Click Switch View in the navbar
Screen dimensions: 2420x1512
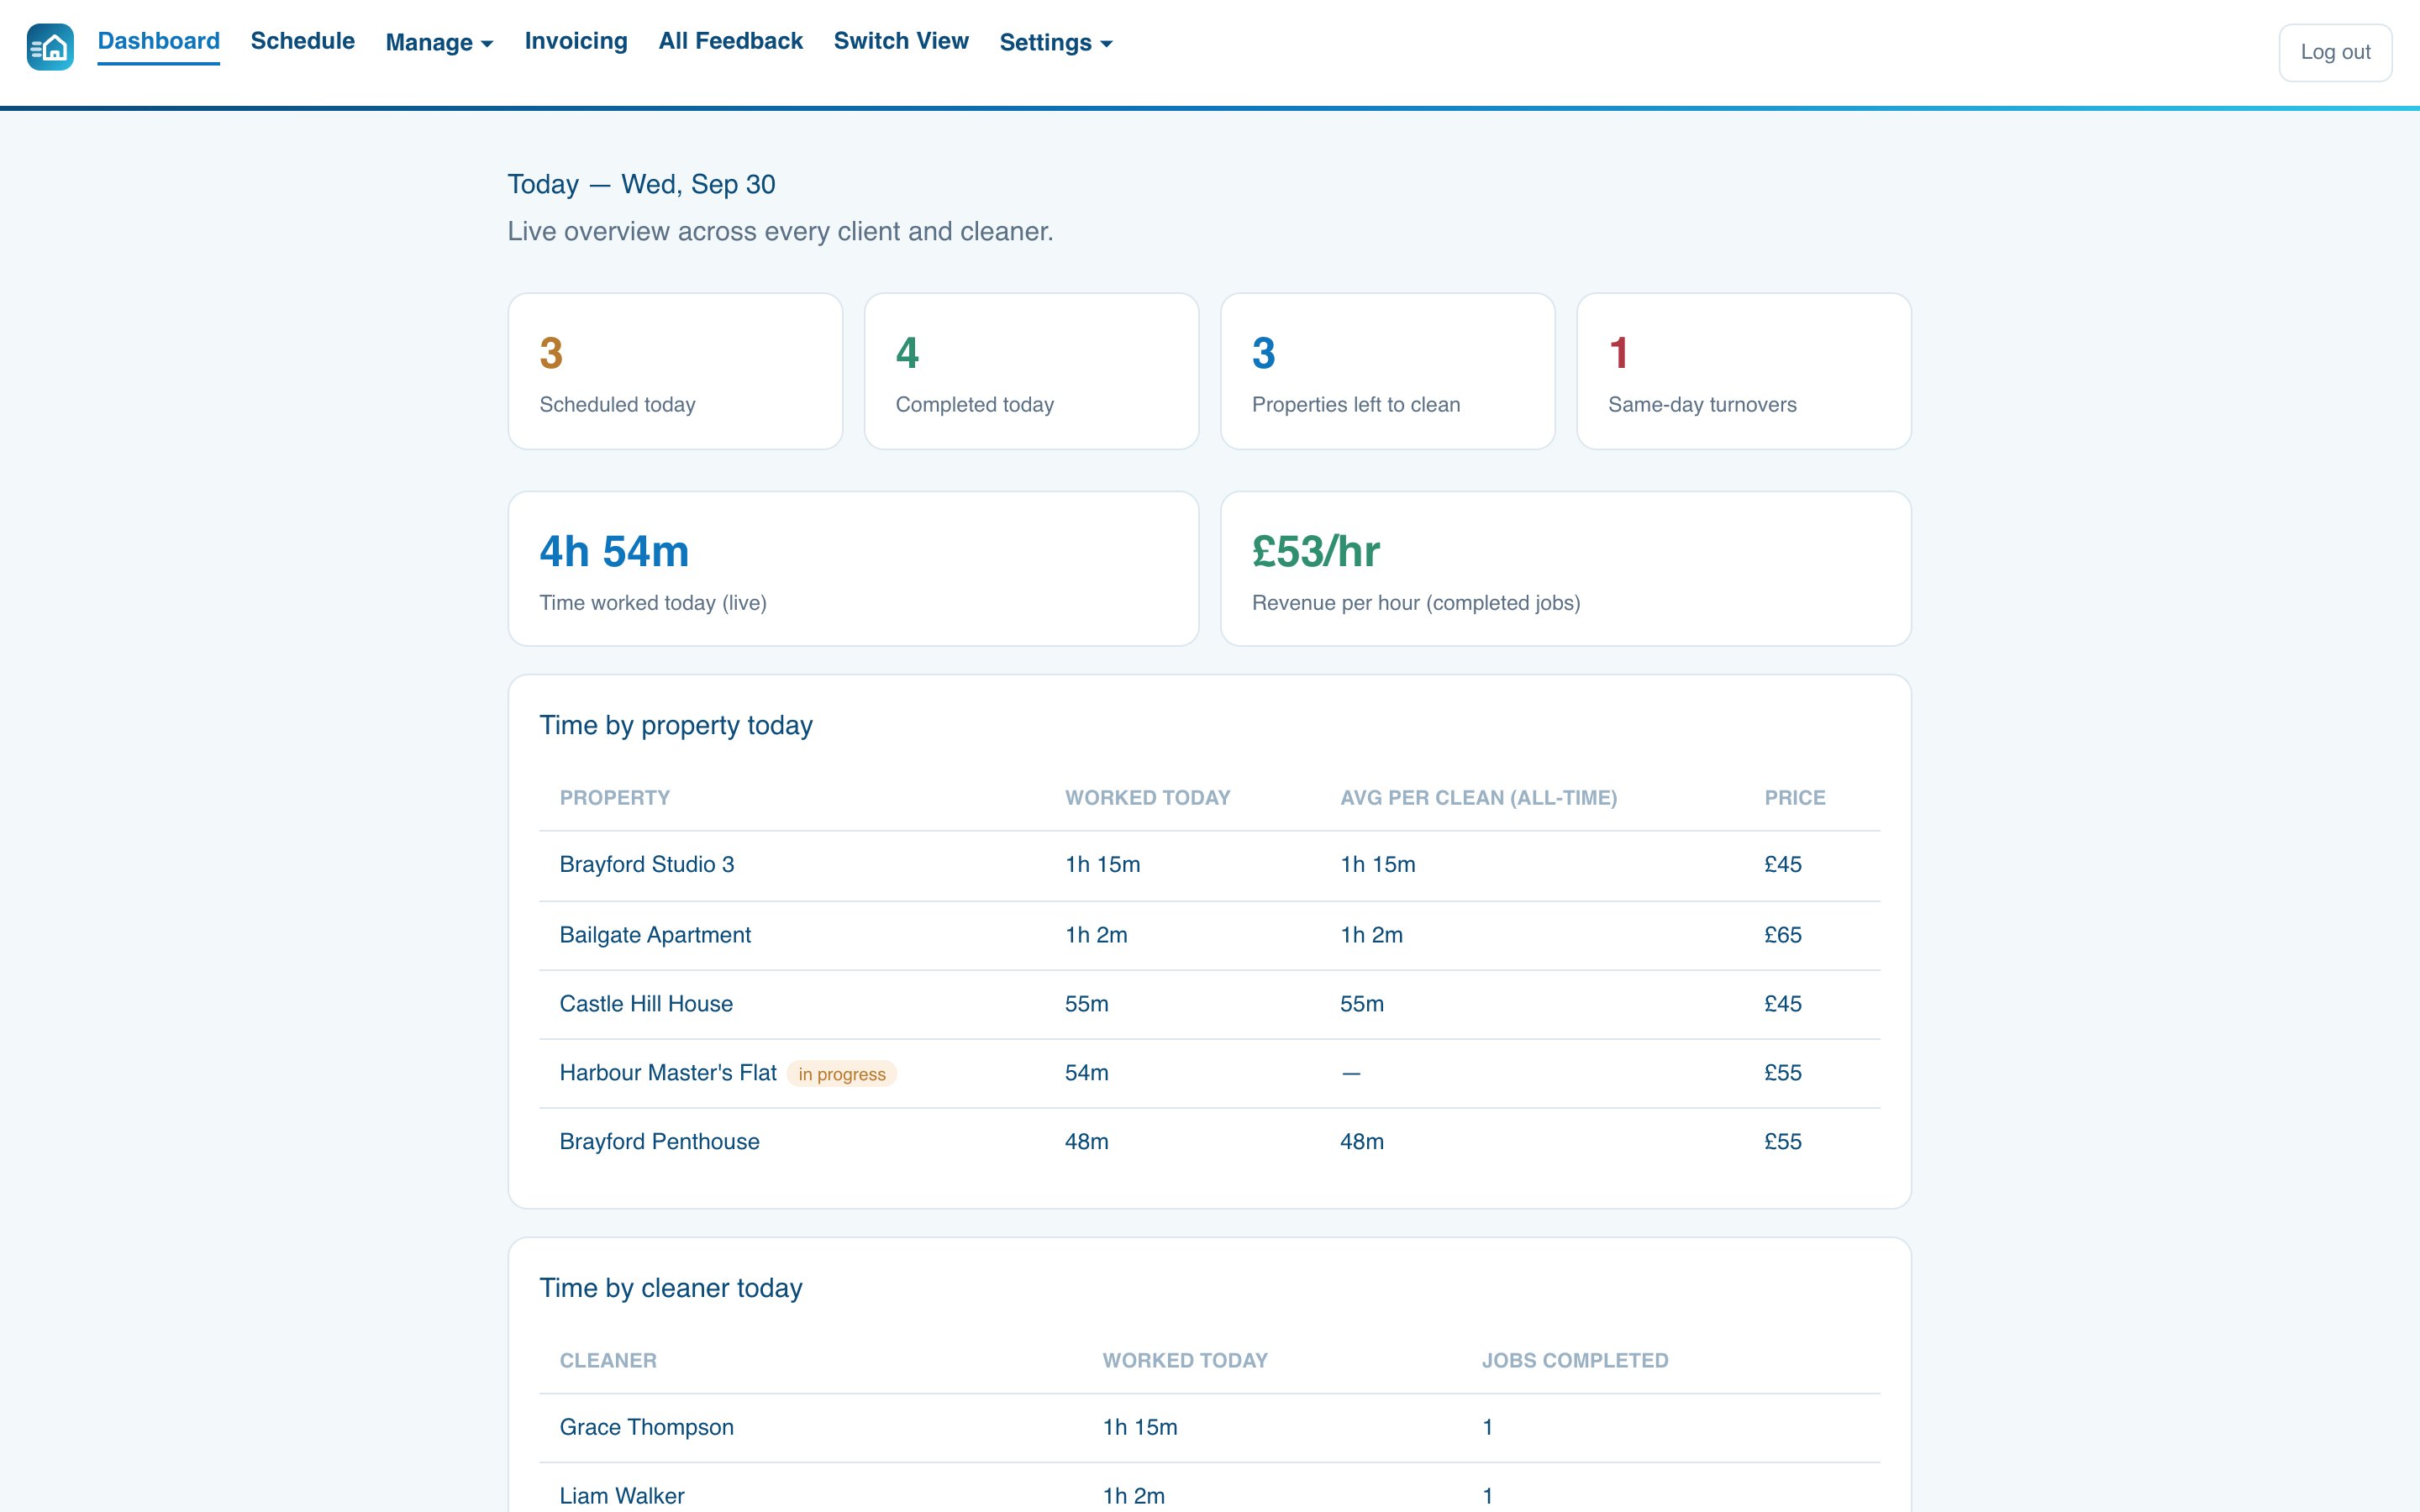click(901, 41)
